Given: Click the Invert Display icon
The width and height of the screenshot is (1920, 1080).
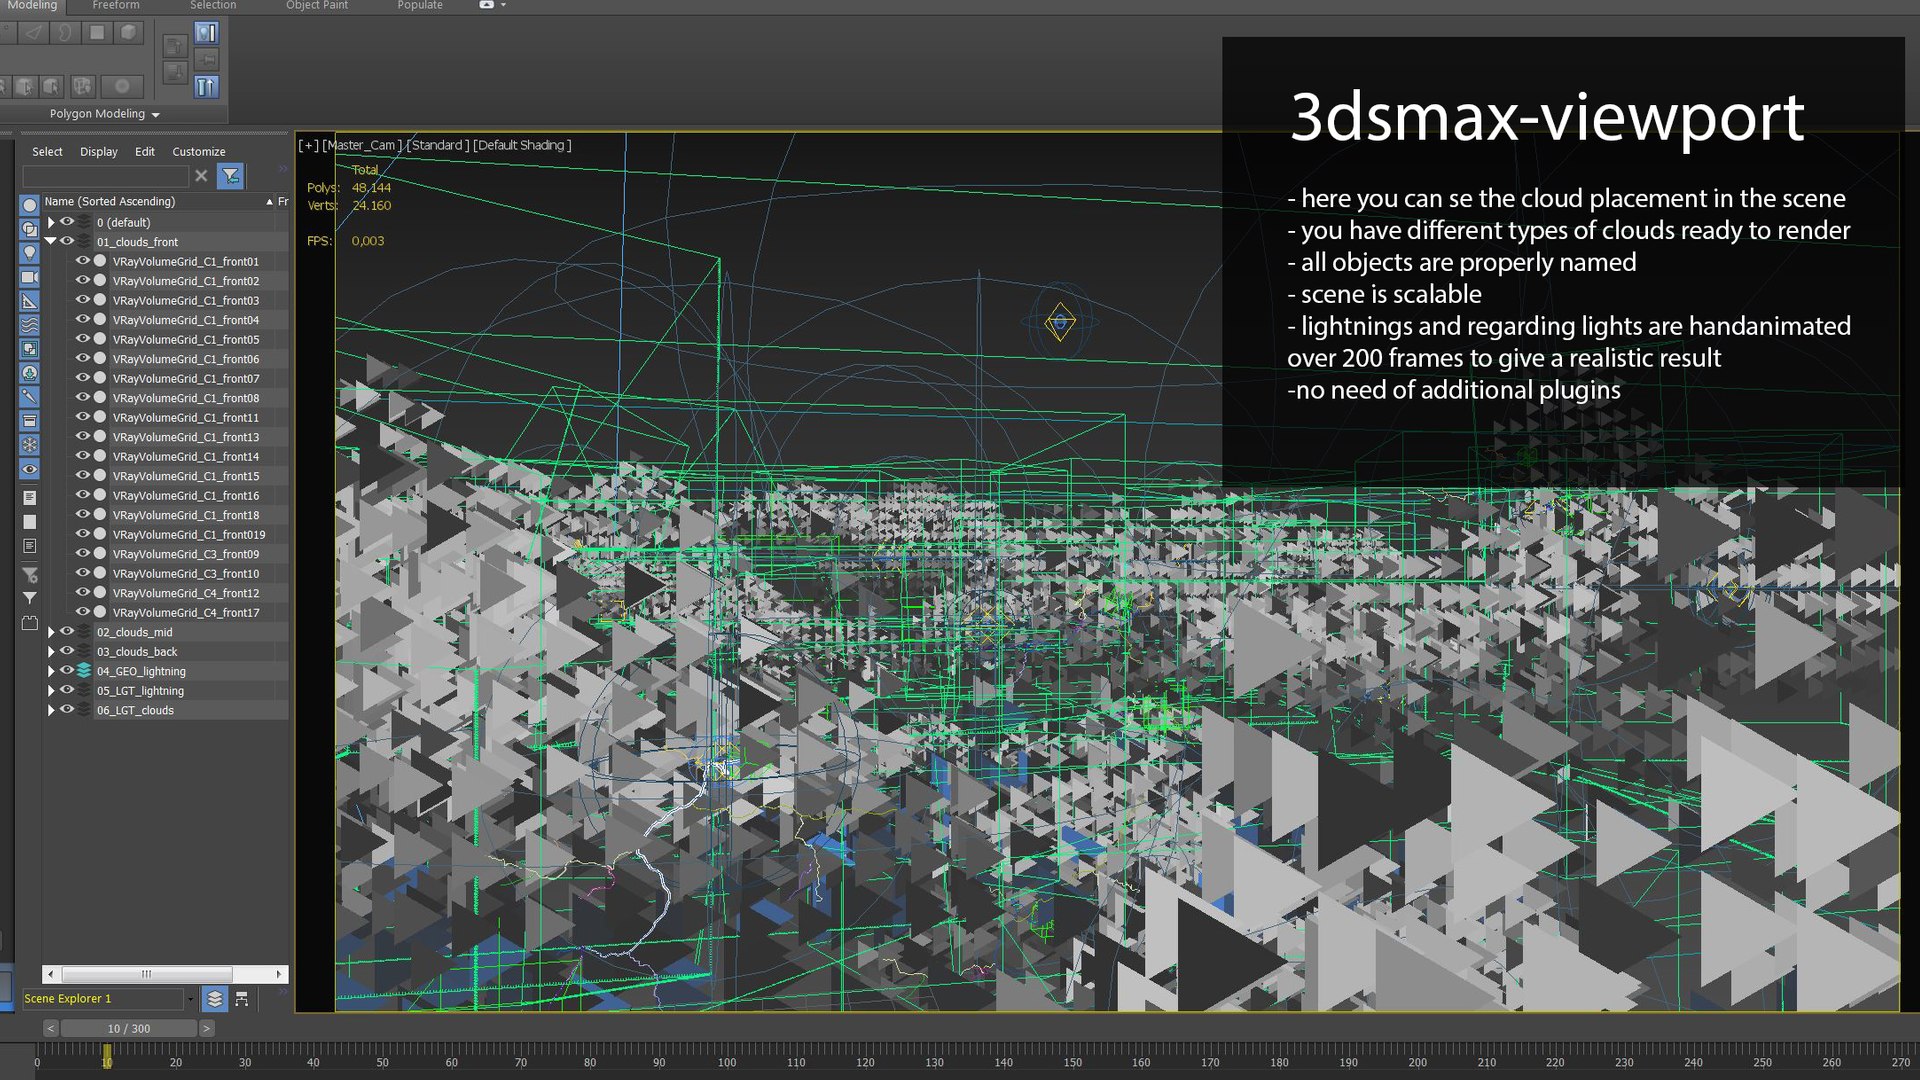Looking at the screenshot, I should [30, 546].
